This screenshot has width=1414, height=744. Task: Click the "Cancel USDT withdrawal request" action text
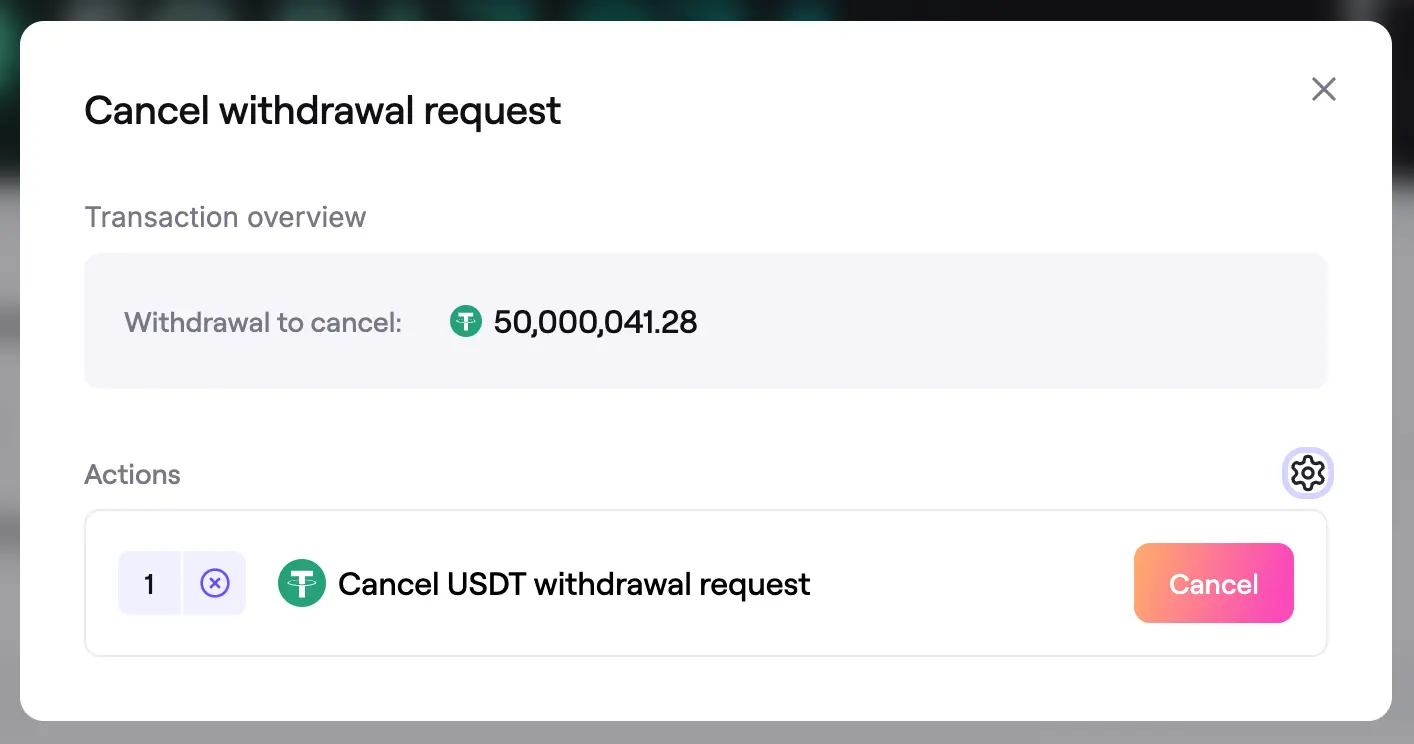coord(574,584)
